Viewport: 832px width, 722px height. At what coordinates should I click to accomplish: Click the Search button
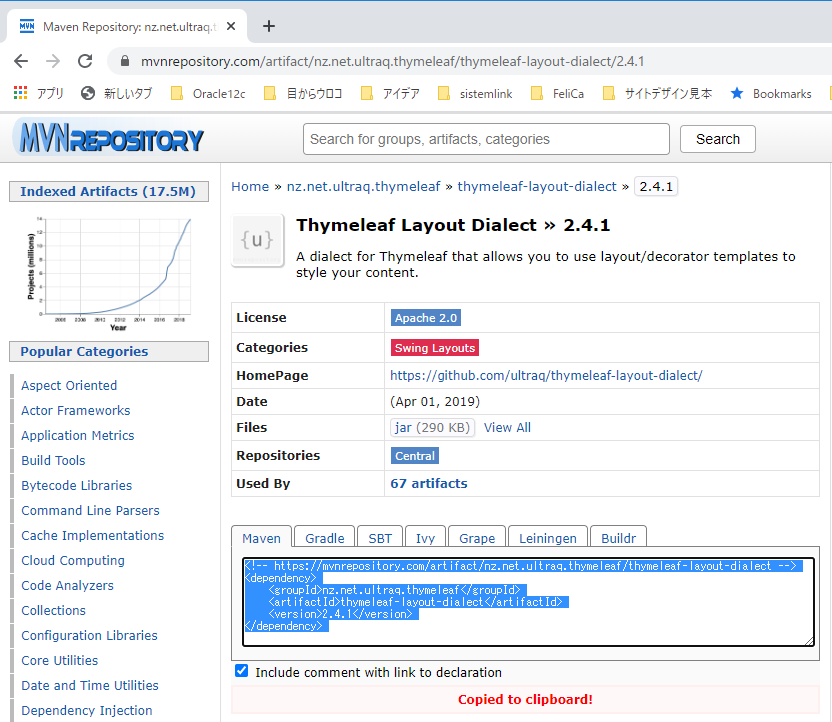tap(717, 139)
